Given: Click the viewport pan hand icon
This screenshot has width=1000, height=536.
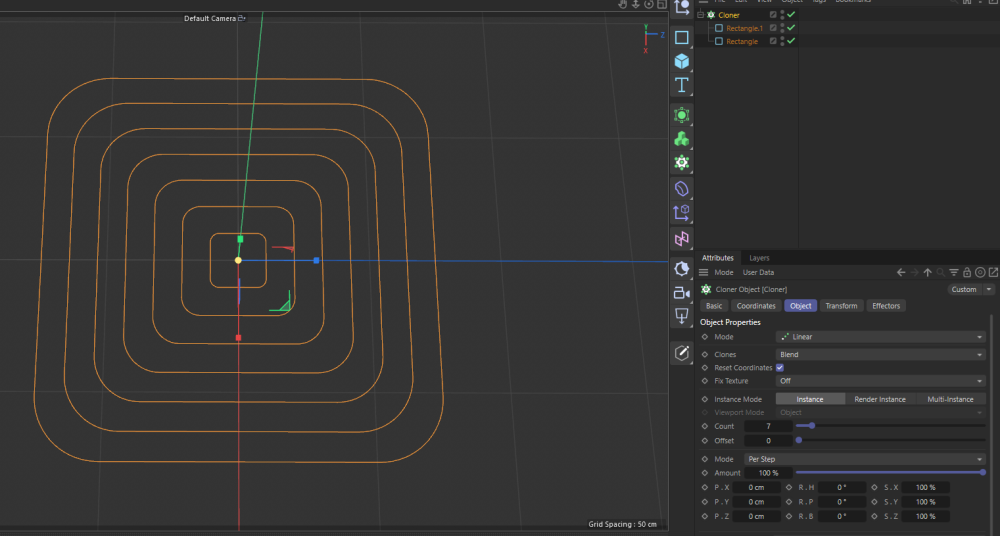Looking at the screenshot, I should click(622, 4).
